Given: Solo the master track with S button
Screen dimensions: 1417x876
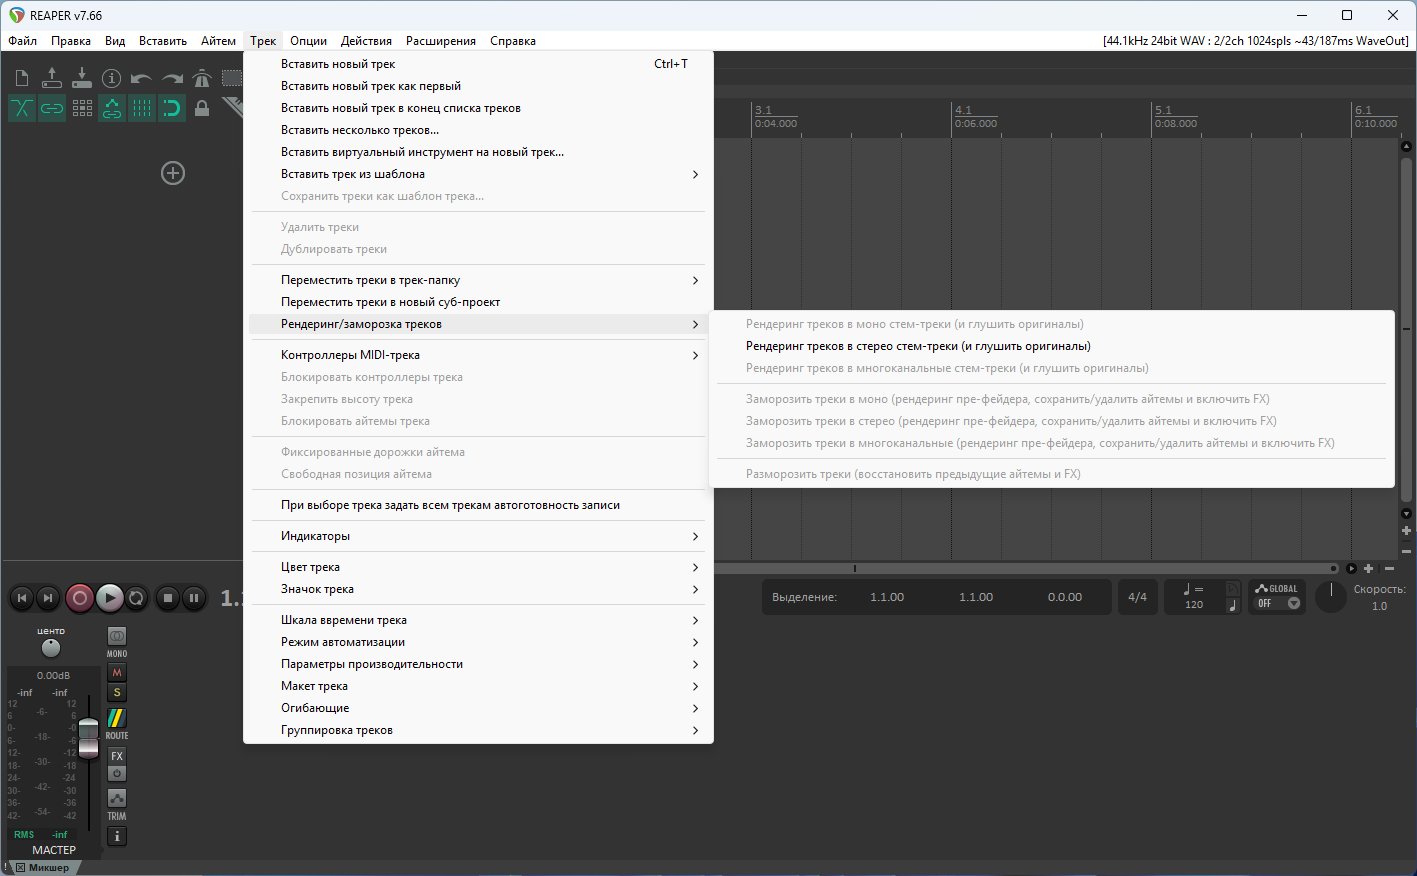Looking at the screenshot, I should coord(117,692).
